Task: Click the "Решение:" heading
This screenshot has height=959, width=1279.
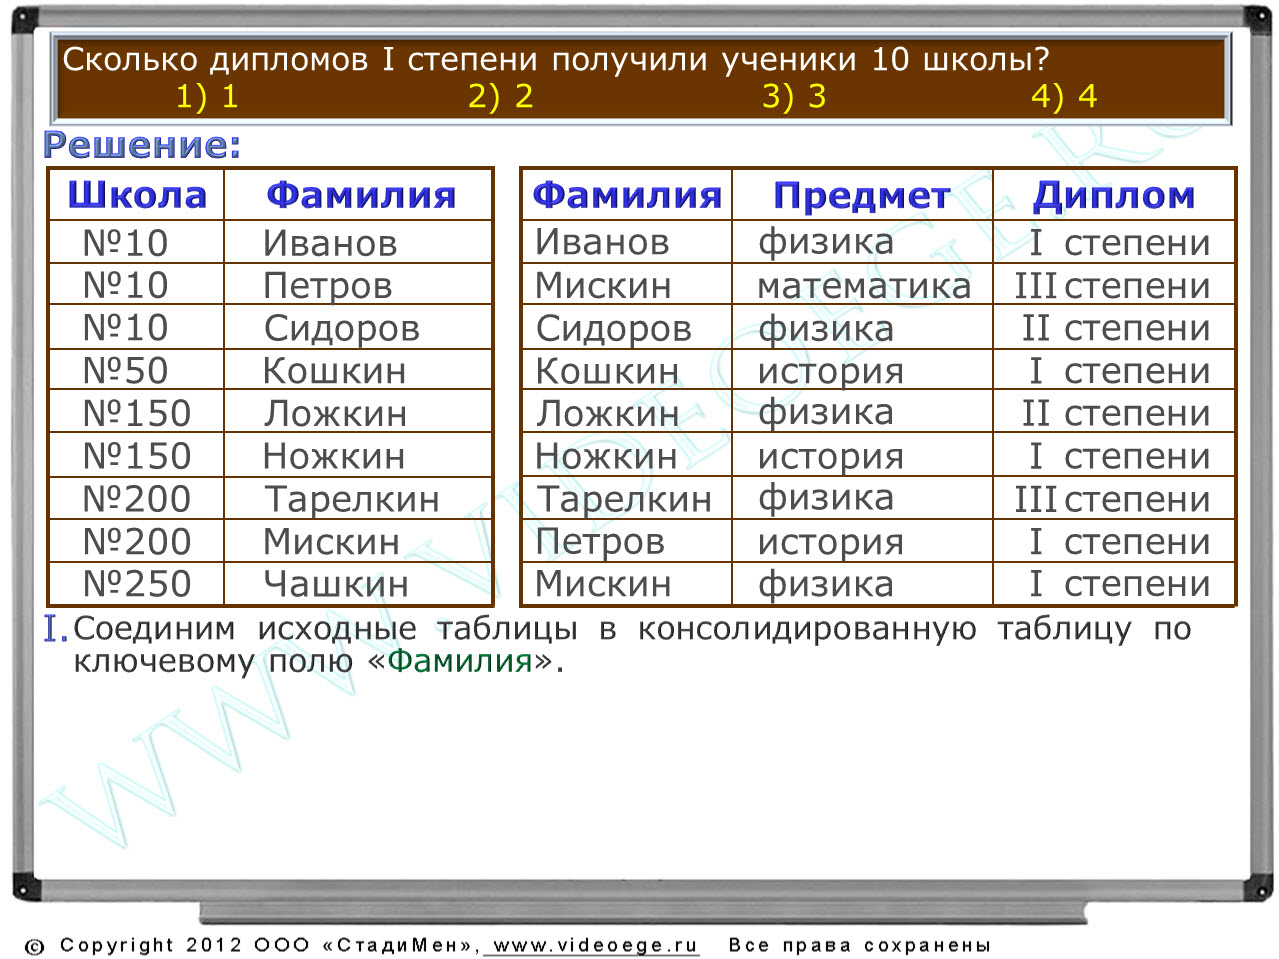Action: click(x=142, y=146)
